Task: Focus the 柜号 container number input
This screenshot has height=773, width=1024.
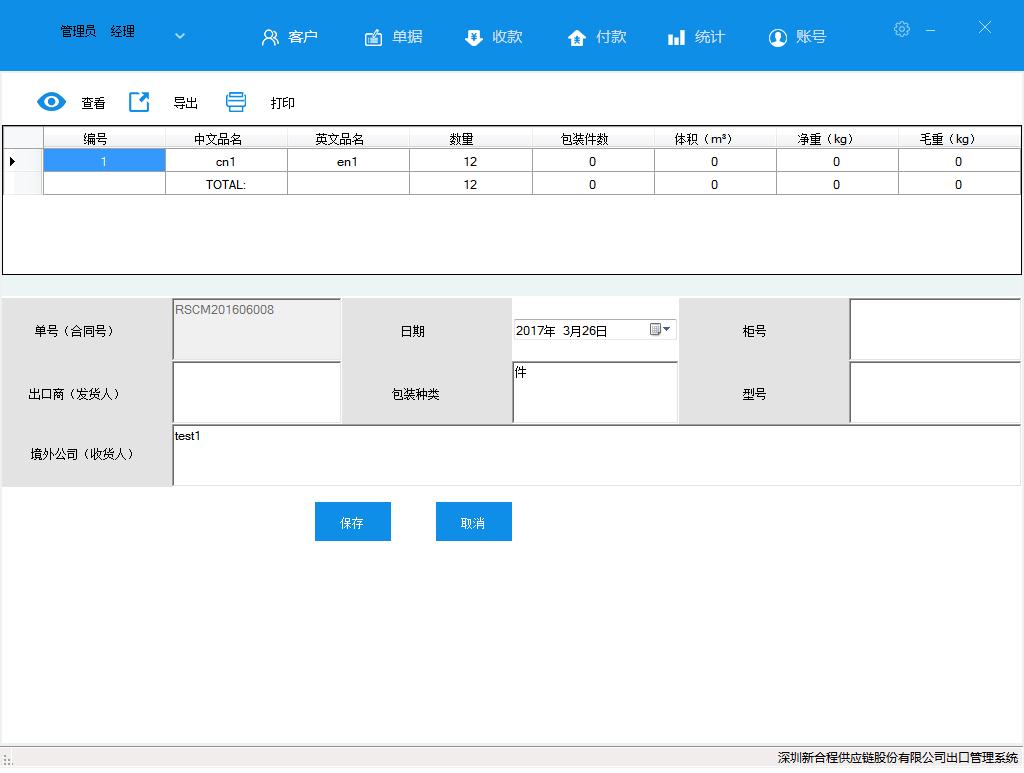Action: click(x=935, y=330)
